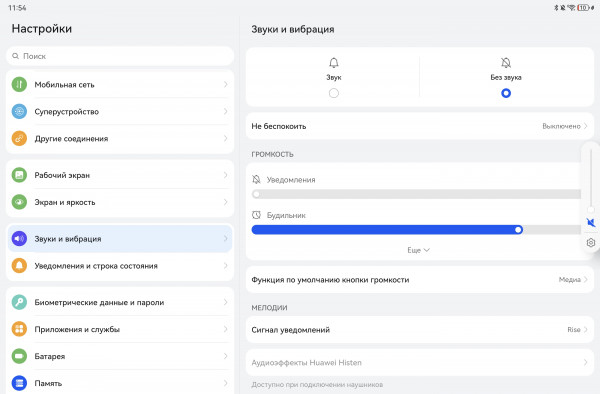Click the Батарея green battery icon
Image resolution: width=600 pixels, height=394 pixels.
click(x=19, y=356)
